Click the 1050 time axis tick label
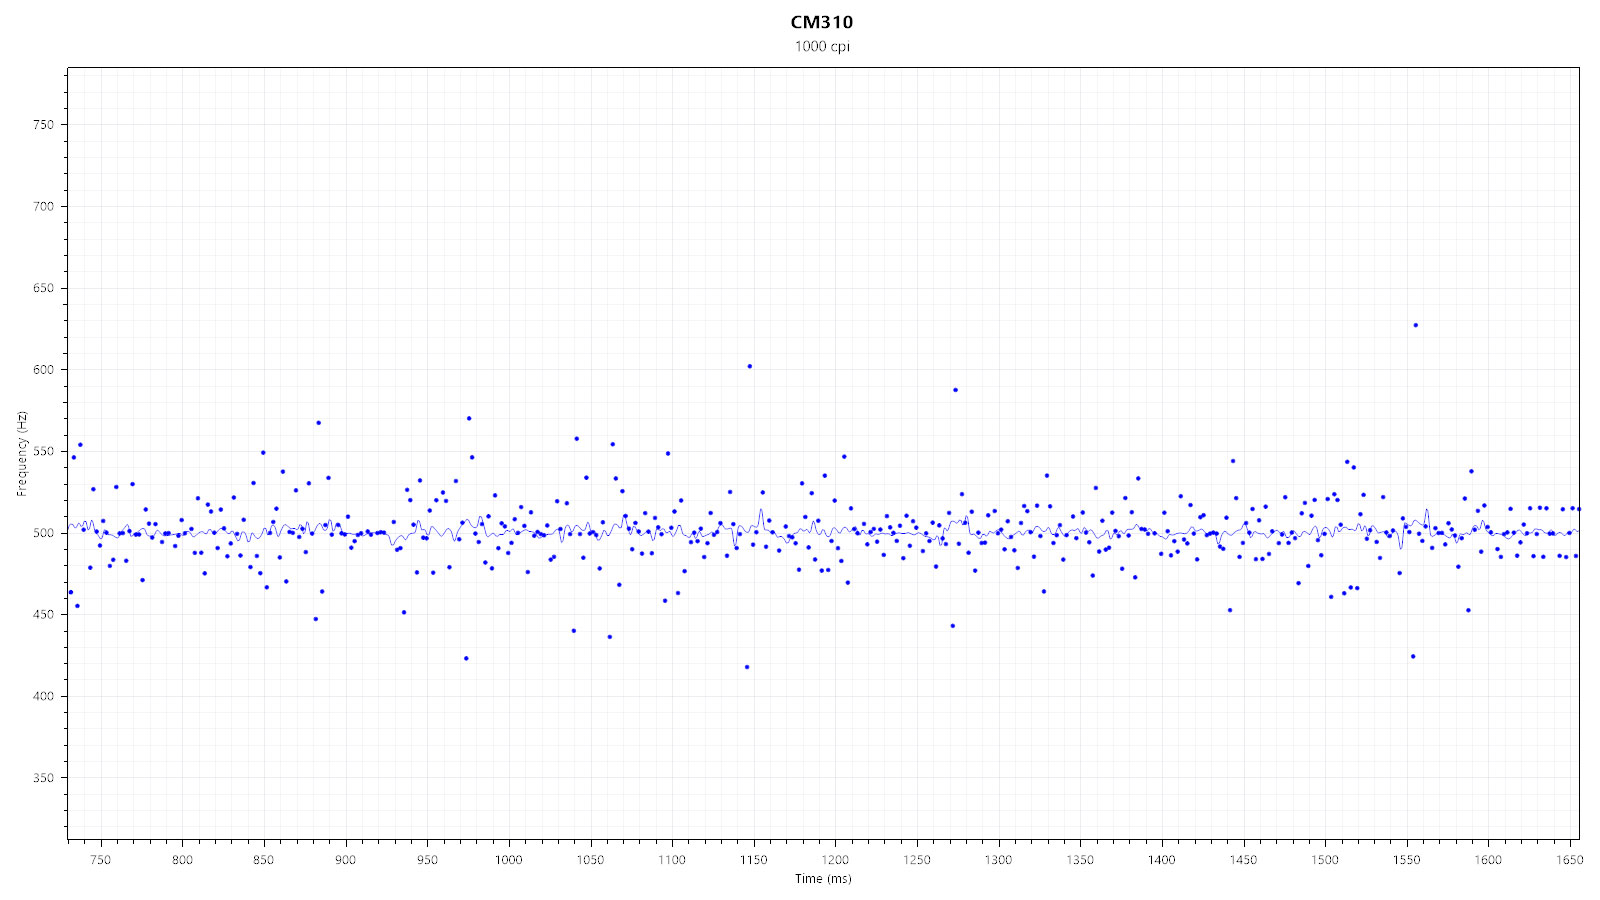 (590, 860)
